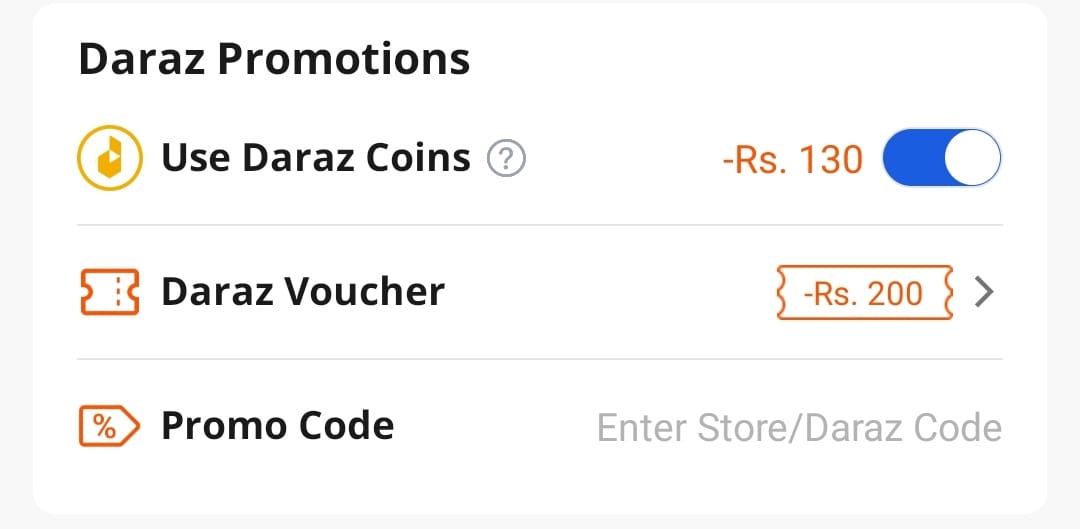Tap the Use Daraz Coins label
1080x529 pixels.
pyautogui.click(x=316, y=158)
